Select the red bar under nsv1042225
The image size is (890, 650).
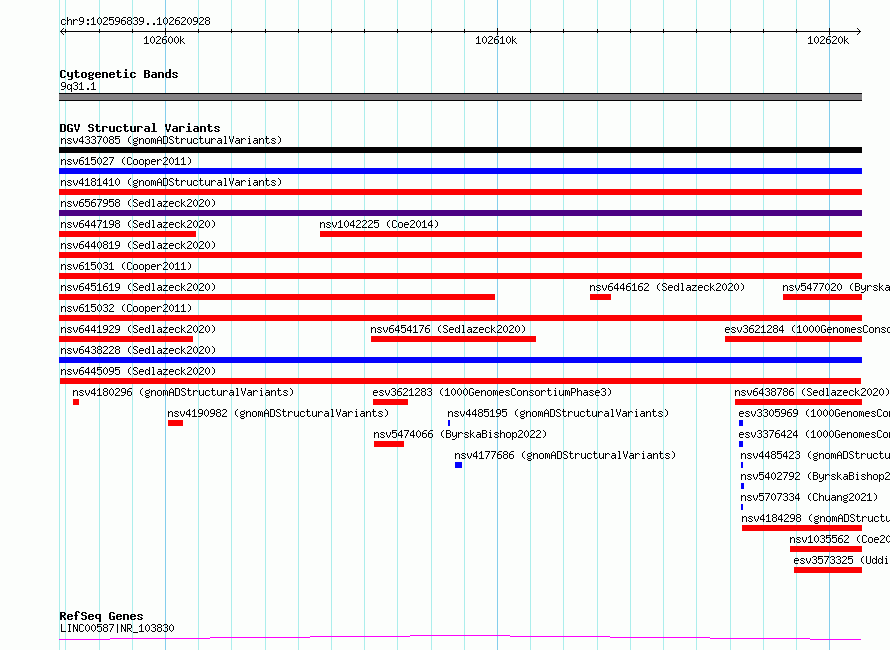[591, 234]
